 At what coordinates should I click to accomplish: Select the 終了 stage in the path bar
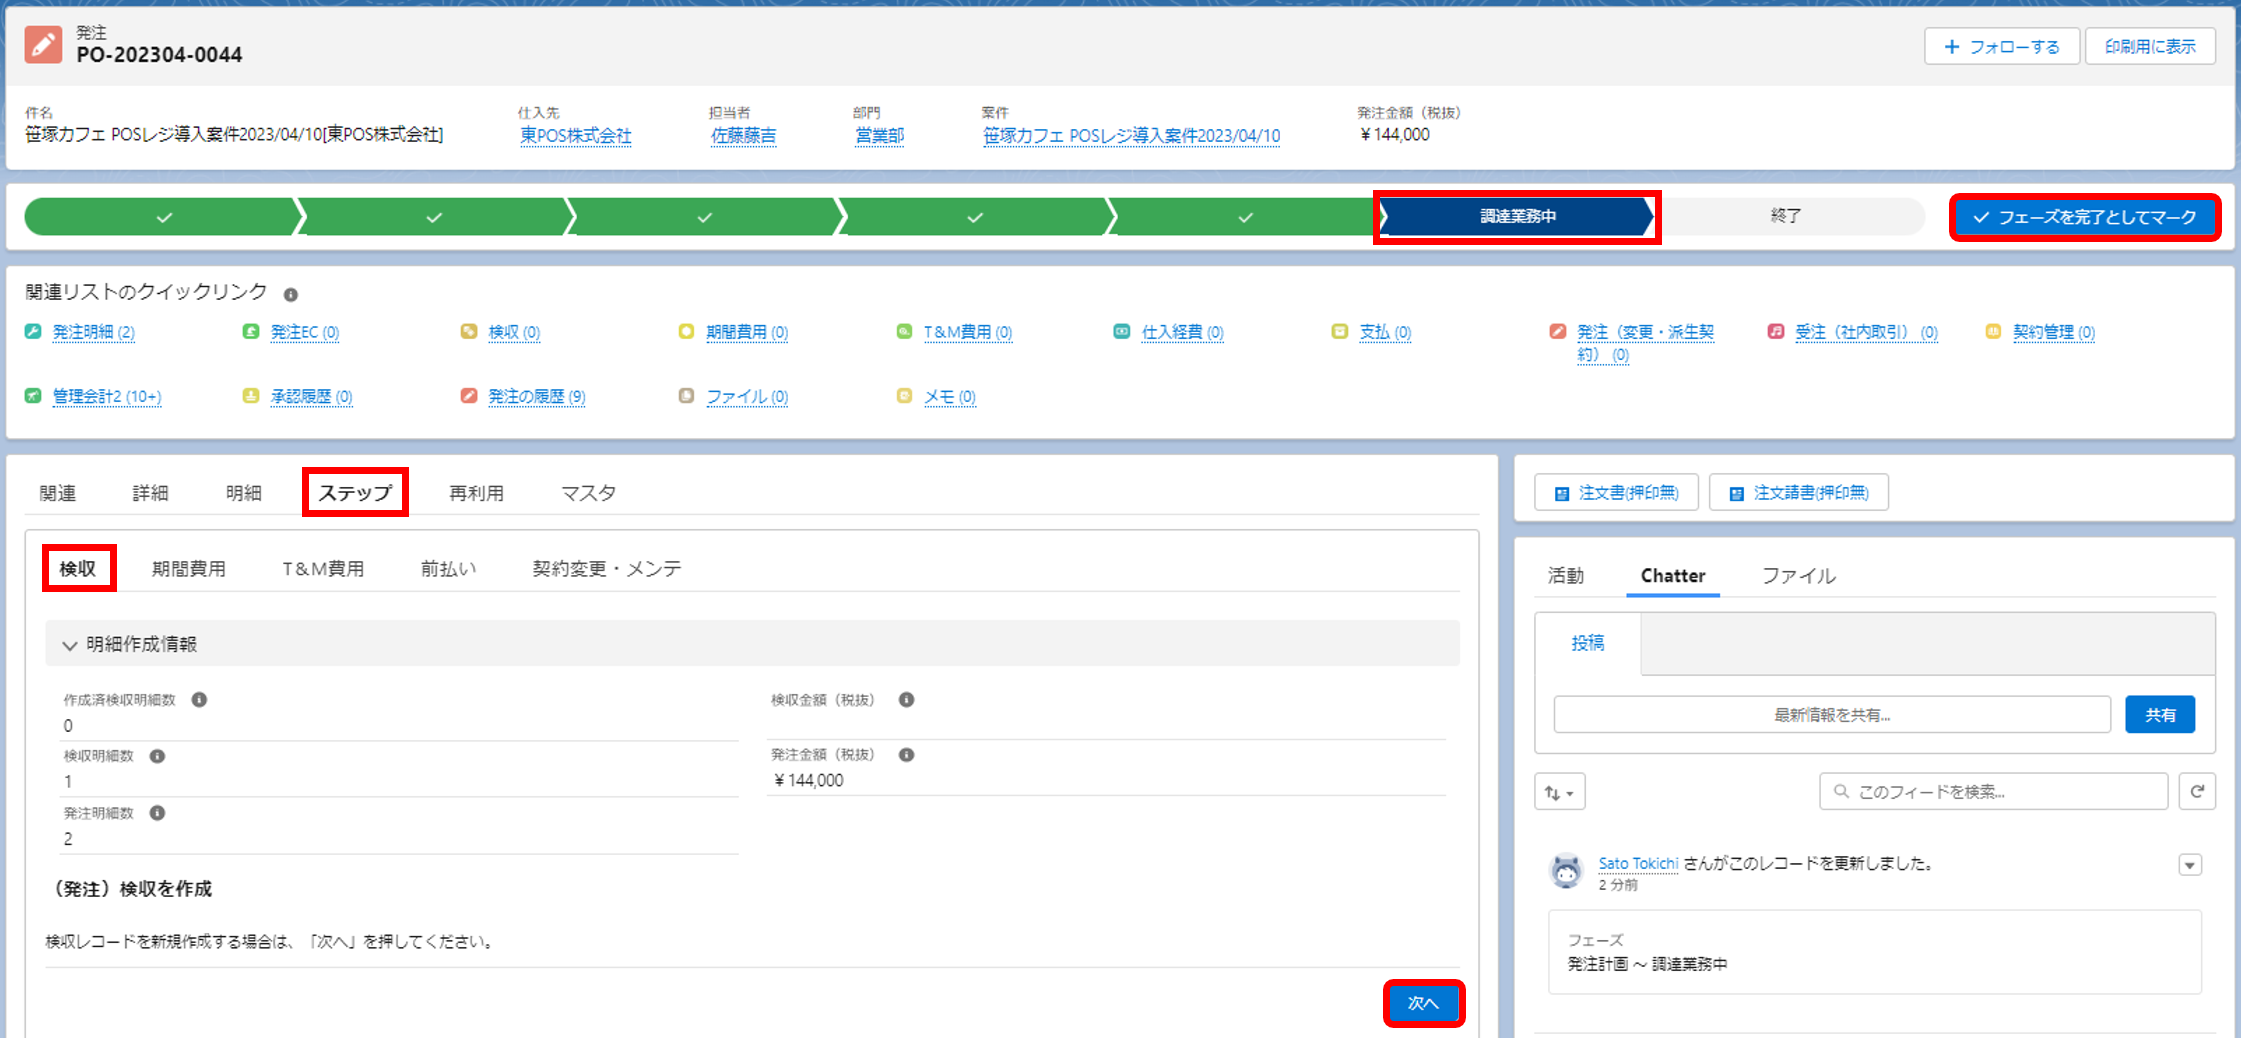pos(1785,216)
